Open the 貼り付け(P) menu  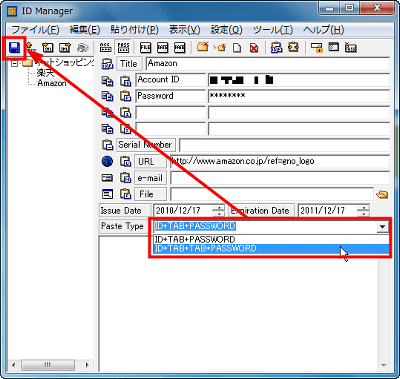pos(134,30)
